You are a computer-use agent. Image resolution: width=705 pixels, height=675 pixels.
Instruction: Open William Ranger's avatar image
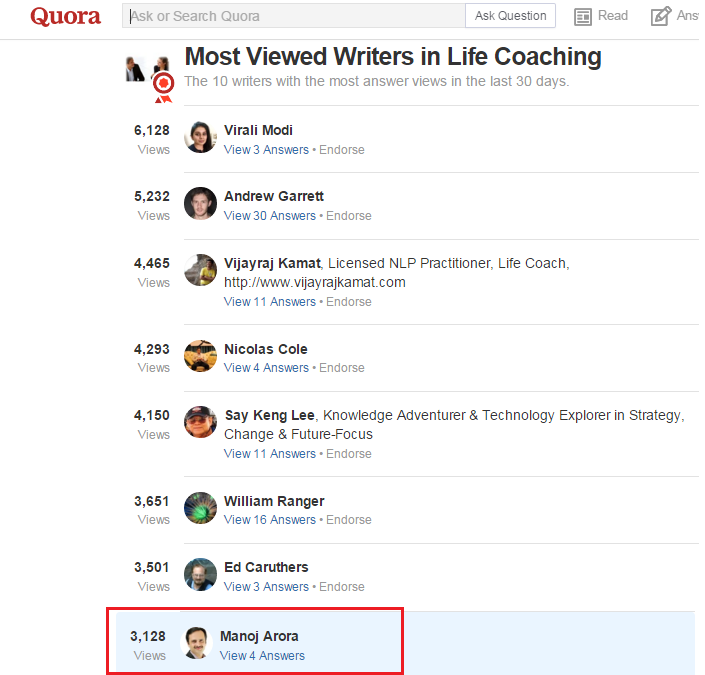[x=201, y=508]
